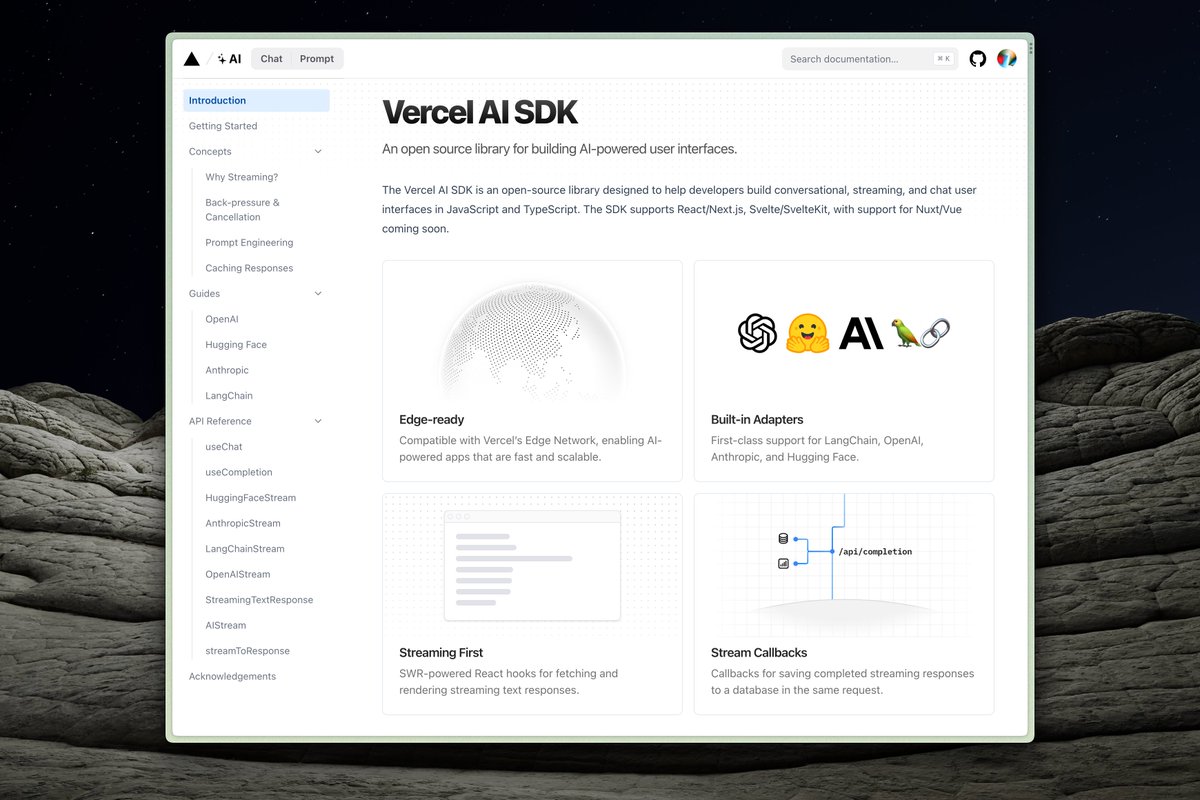The width and height of the screenshot is (1200, 800).
Task: Collapse the Concepts section chevron
Action: [x=318, y=152]
